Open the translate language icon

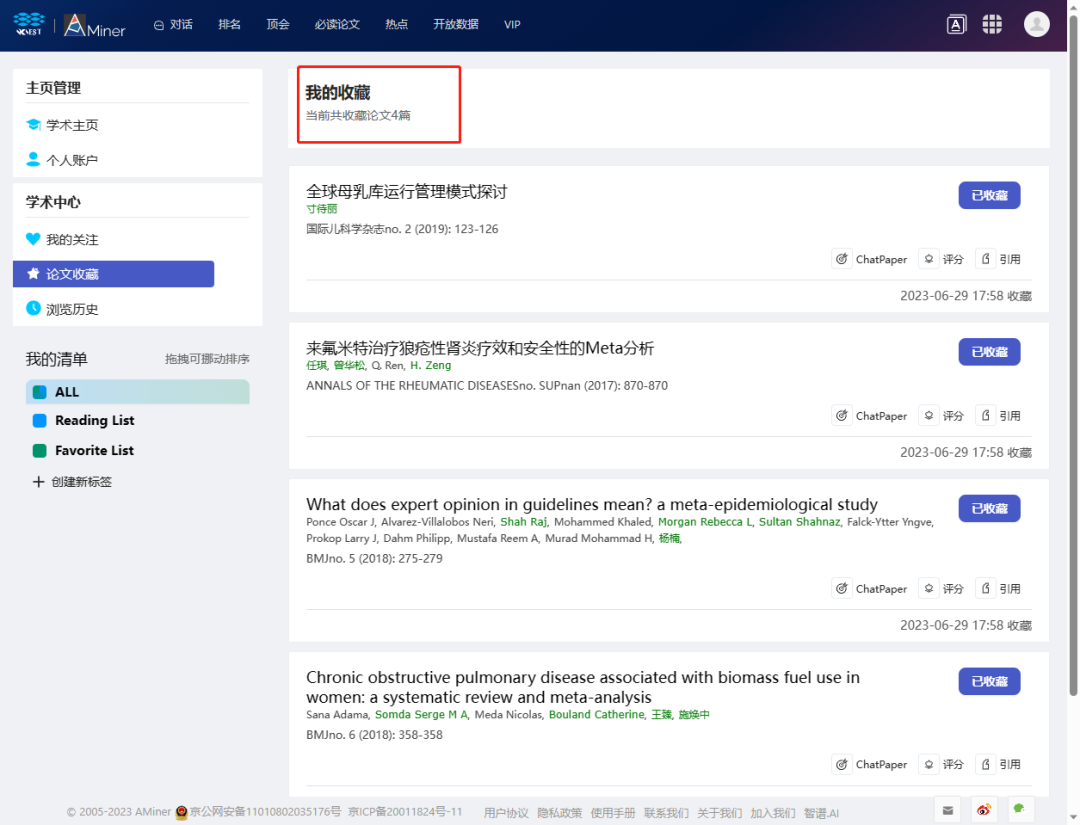[x=956, y=25]
